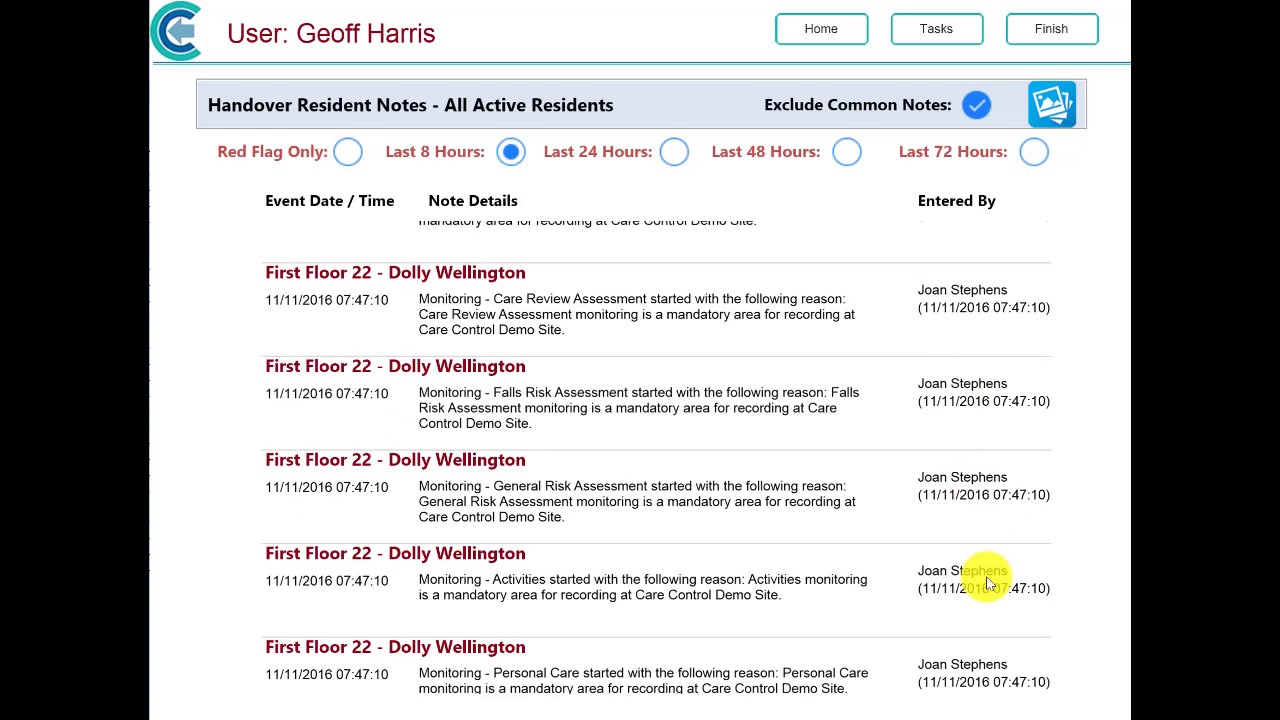This screenshot has height=720, width=1280.
Task: Click the resident heading above Care Review note
Action: pos(395,273)
